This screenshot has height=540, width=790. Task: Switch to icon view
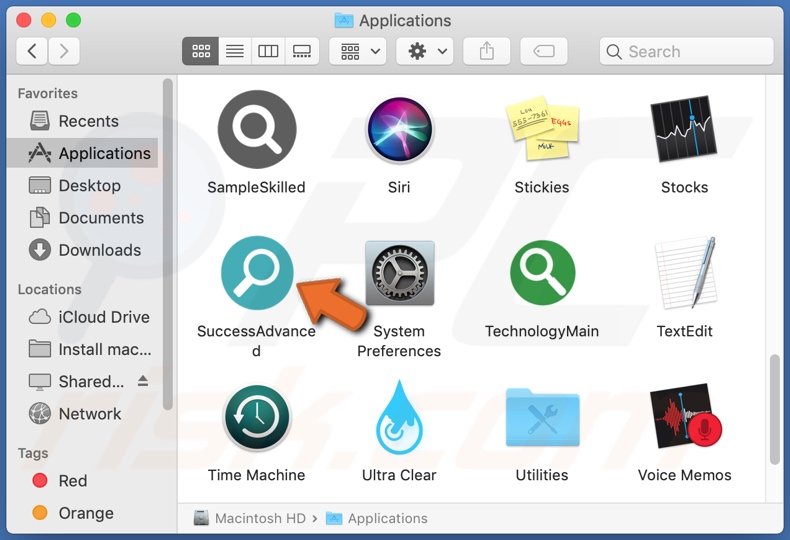click(x=201, y=51)
